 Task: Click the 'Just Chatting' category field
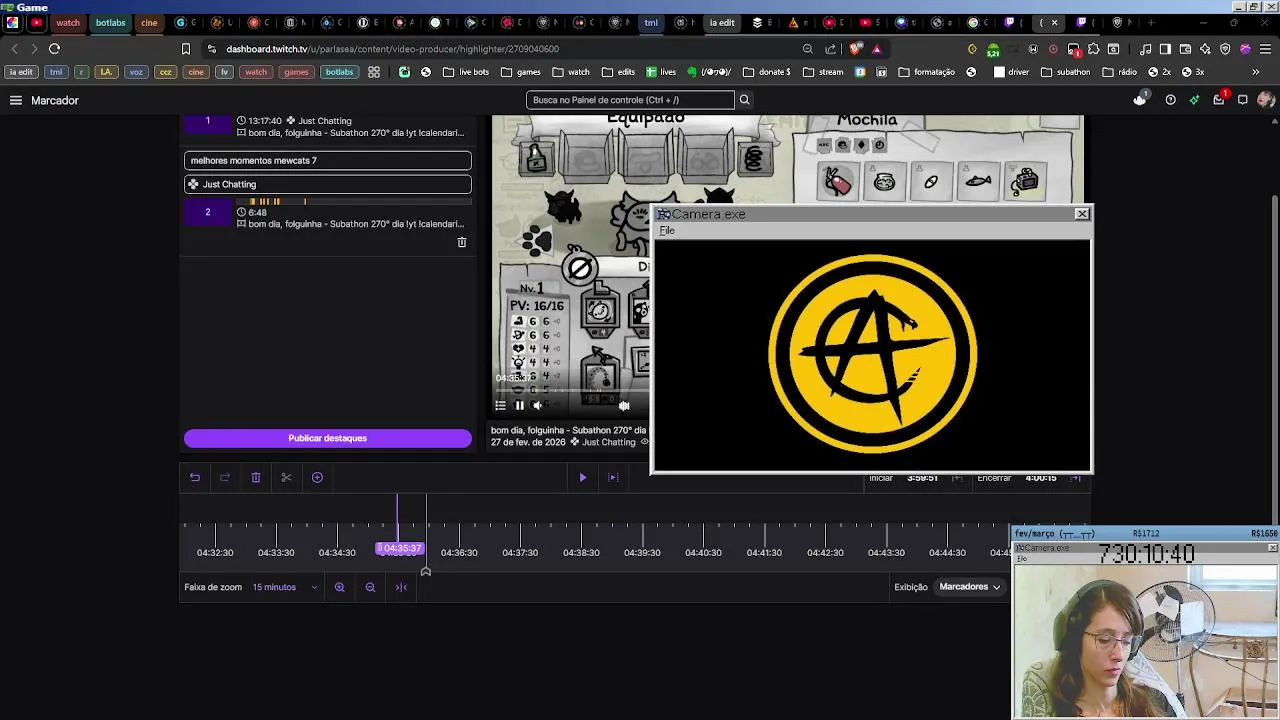[x=328, y=184]
